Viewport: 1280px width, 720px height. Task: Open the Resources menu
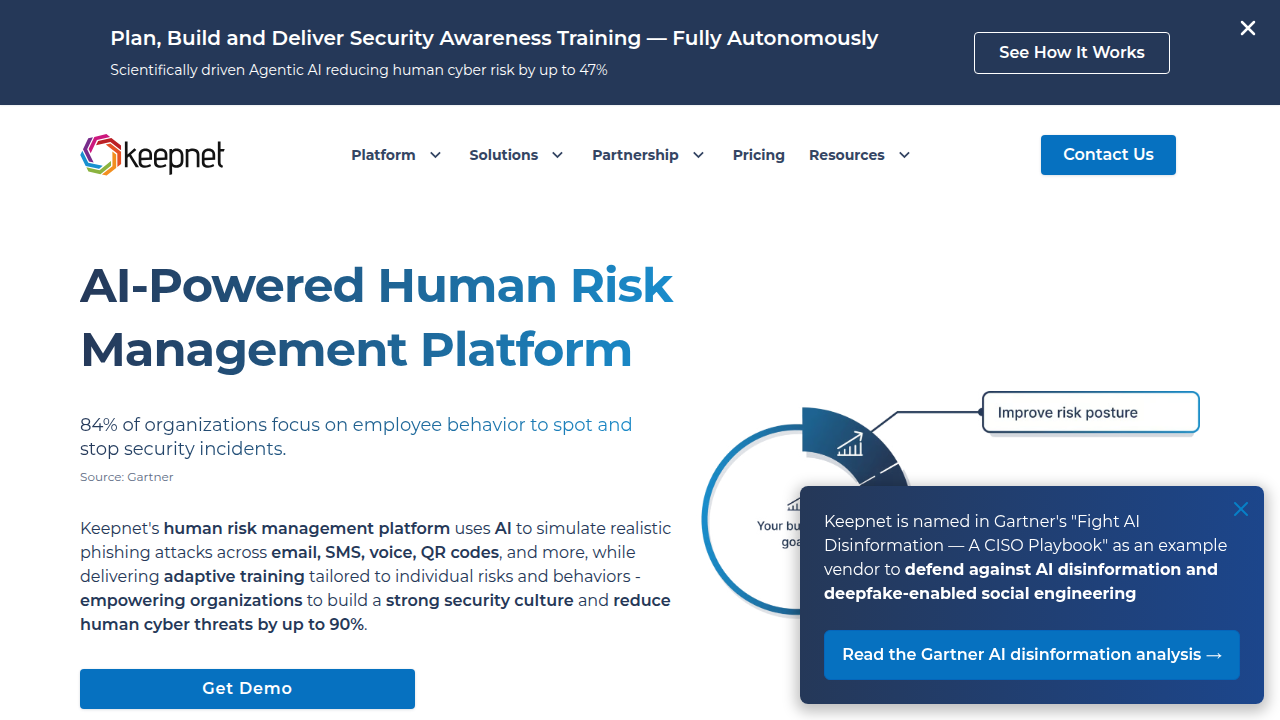click(x=847, y=155)
